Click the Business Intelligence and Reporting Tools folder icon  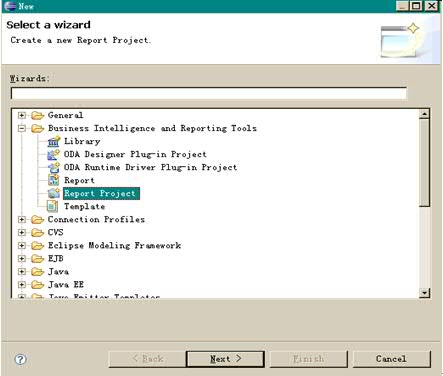click(37, 128)
